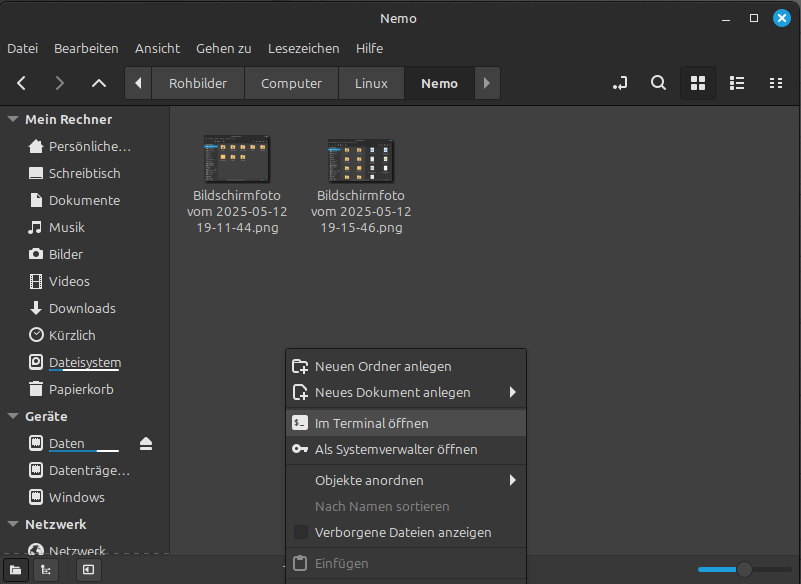
Task: Open the Lesezeichen menu
Action: [x=303, y=48]
